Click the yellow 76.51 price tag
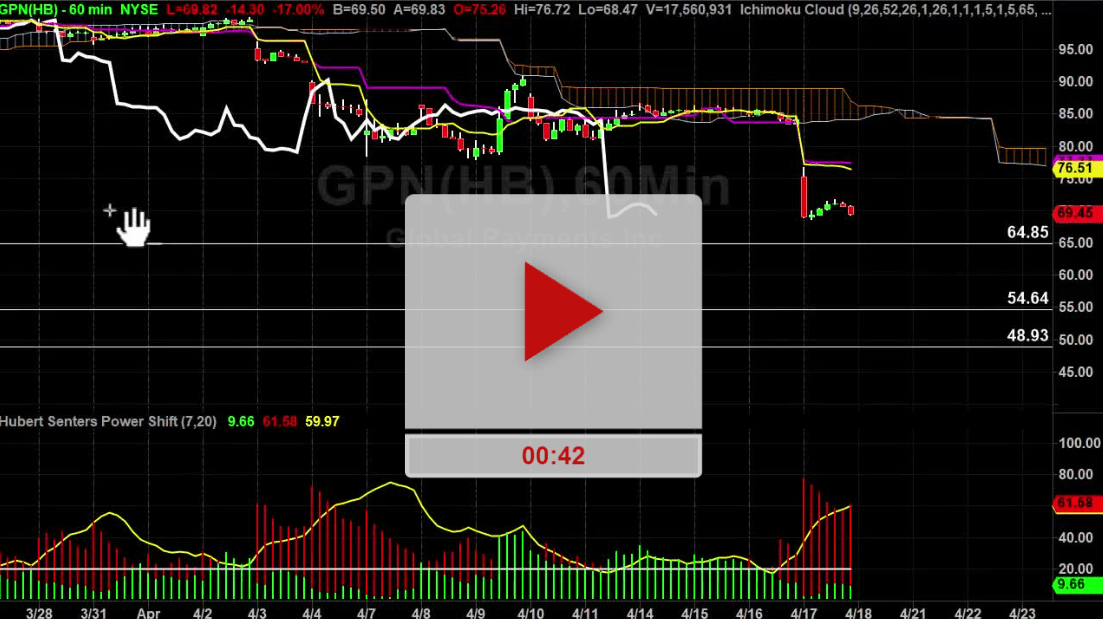 coord(1076,168)
